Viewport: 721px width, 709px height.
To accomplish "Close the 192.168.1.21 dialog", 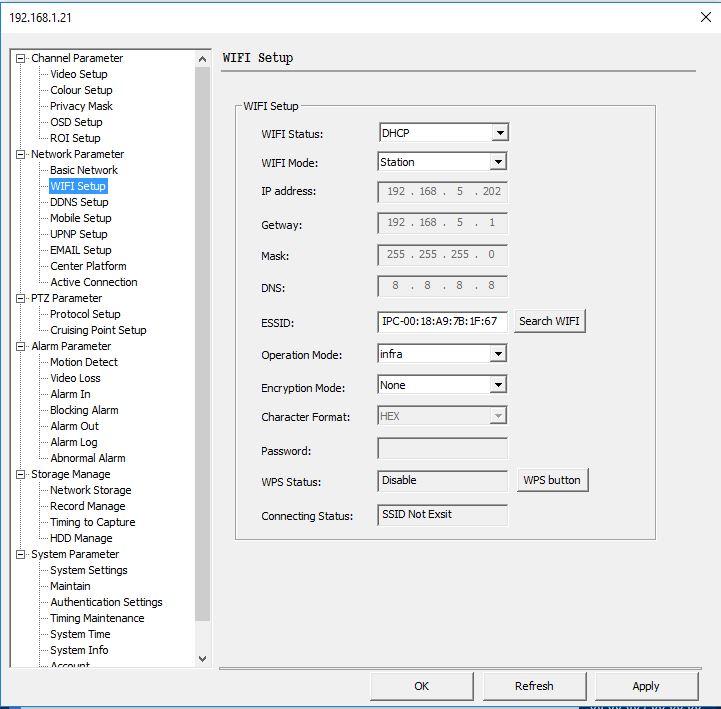I will (706, 17).
